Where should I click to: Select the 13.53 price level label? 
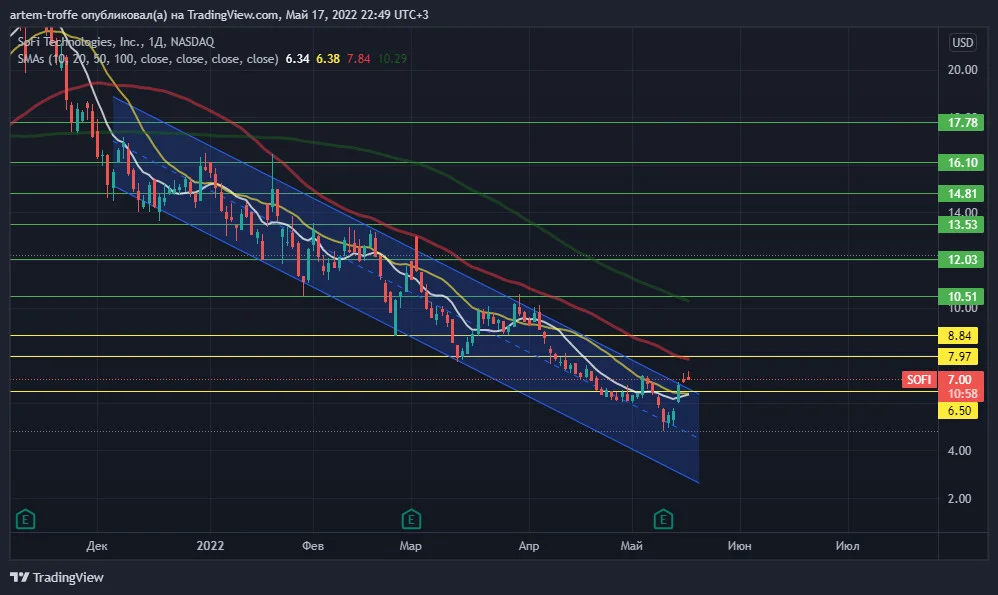961,225
